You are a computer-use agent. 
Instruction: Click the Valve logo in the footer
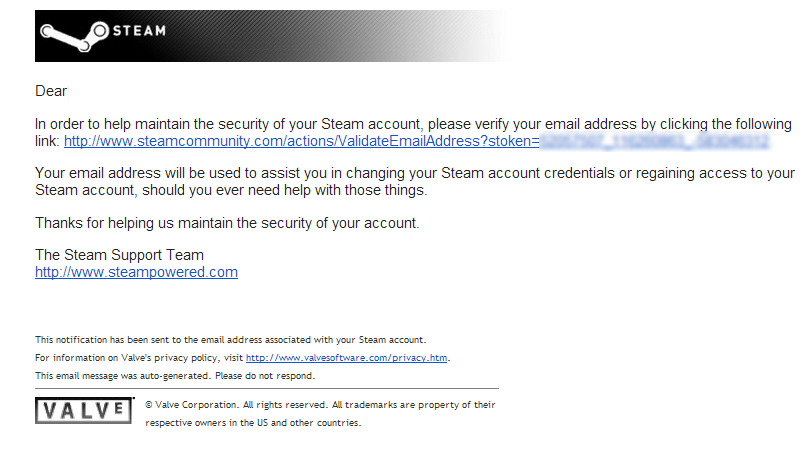84,411
